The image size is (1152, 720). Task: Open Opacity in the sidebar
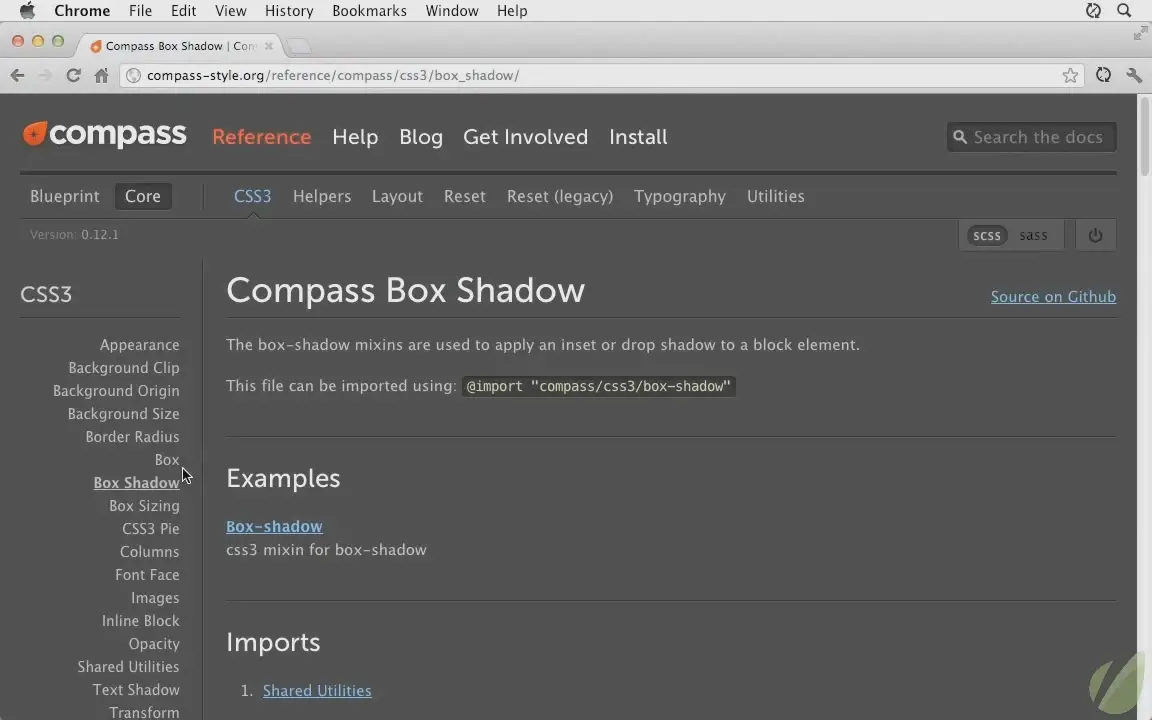[154, 644]
